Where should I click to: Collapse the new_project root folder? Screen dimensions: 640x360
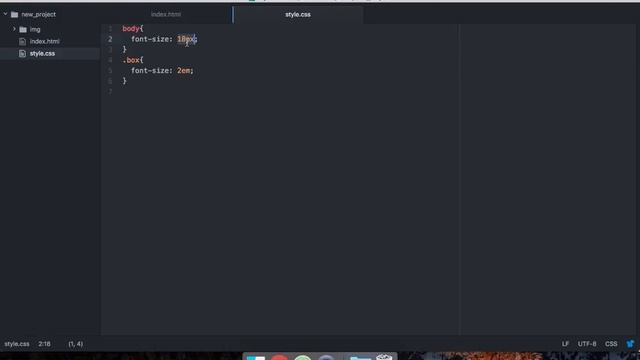click(5, 14)
